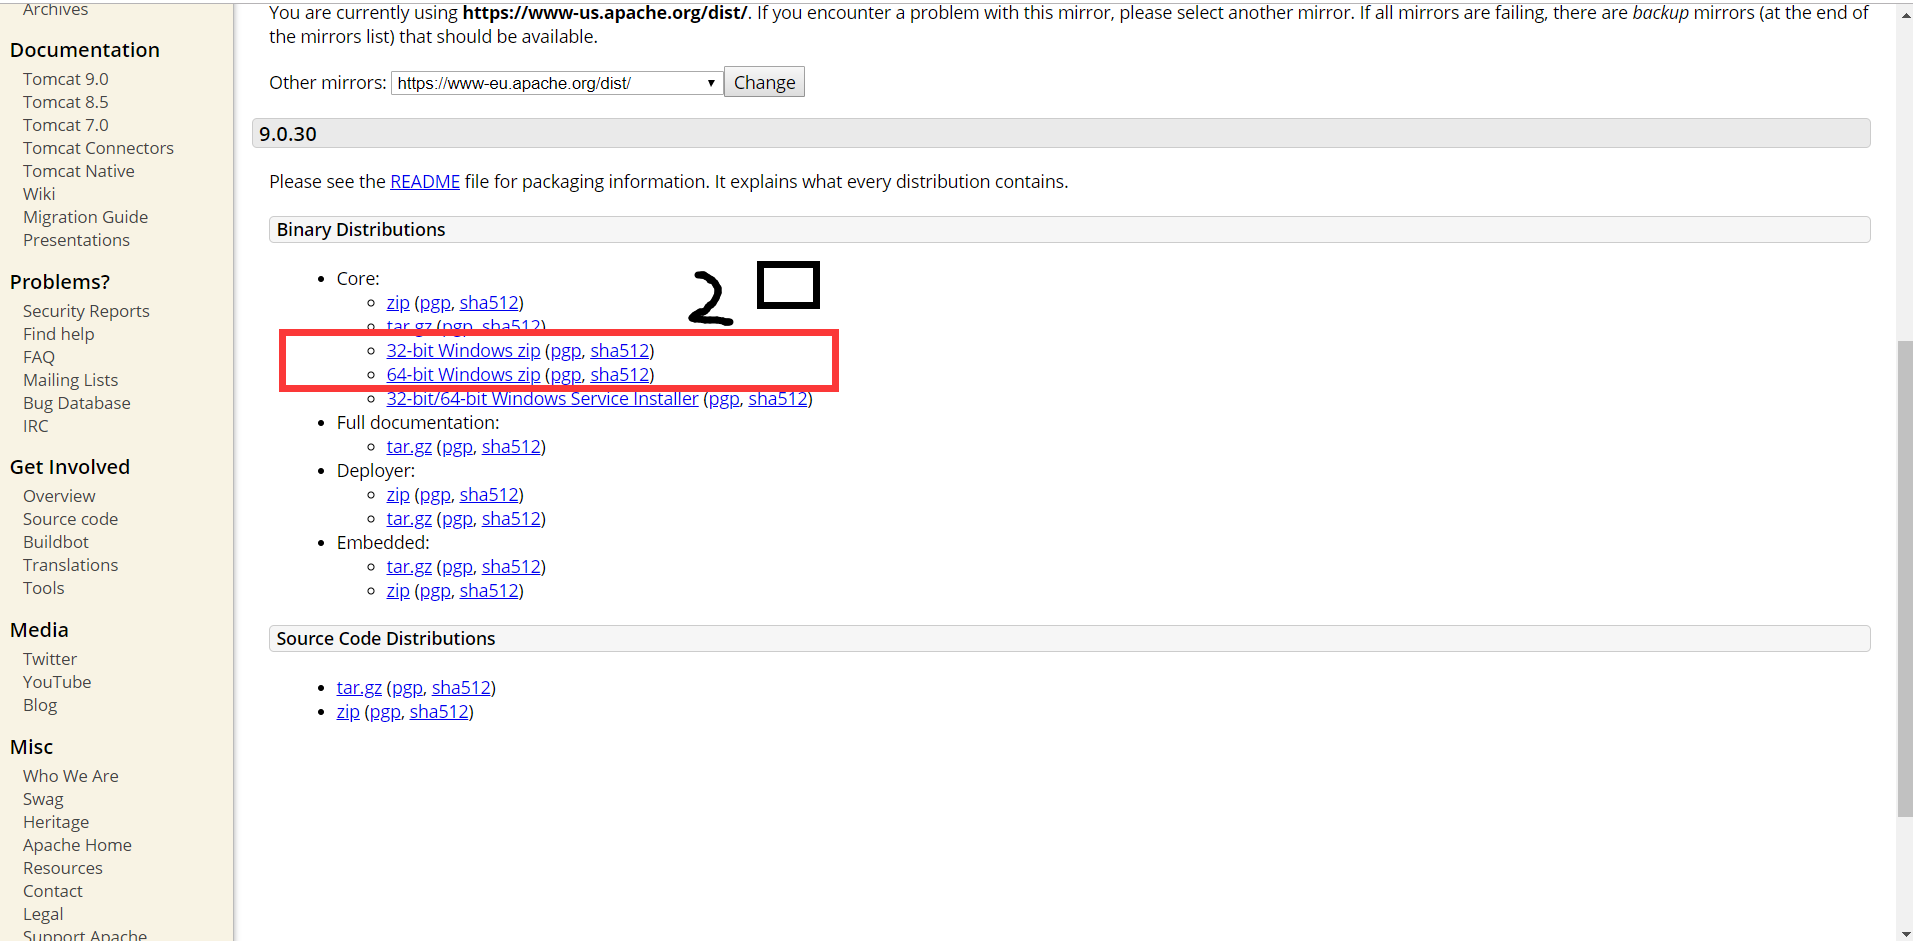Download the Core zip distribution

pyautogui.click(x=398, y=302)
